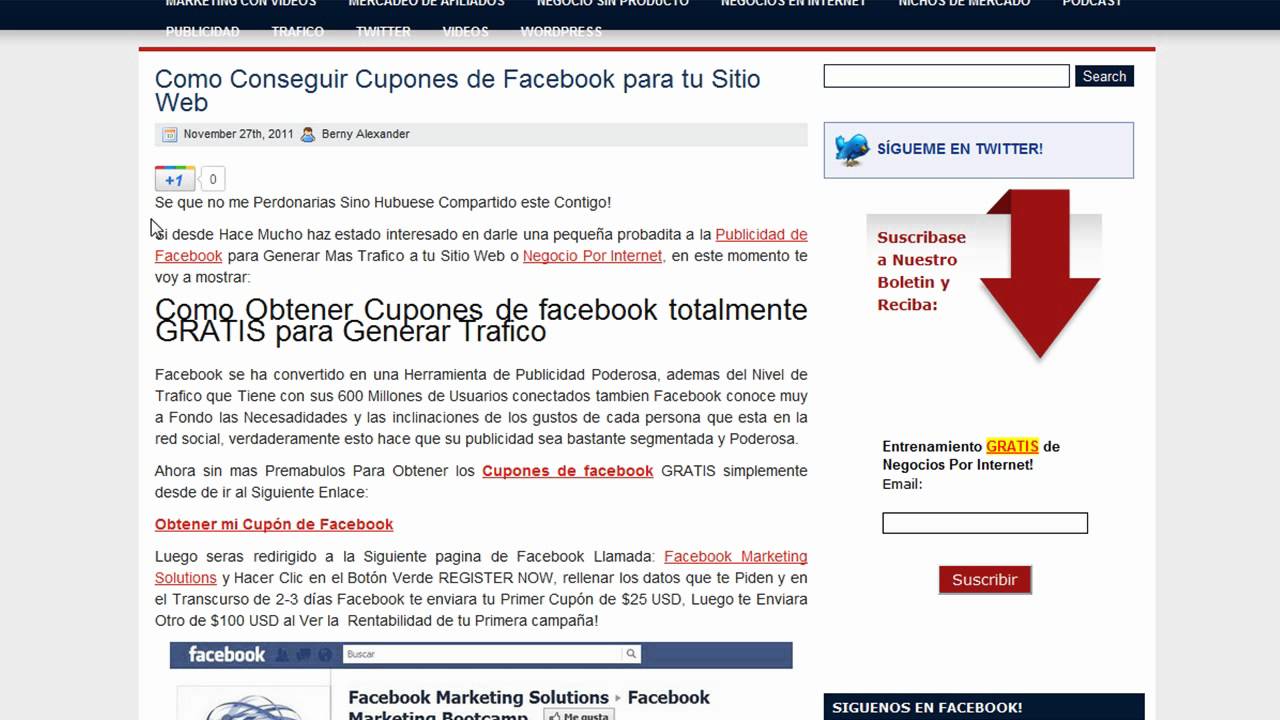Open the MERCADEO DE AFILIADOS menu

tap(426, 4)
